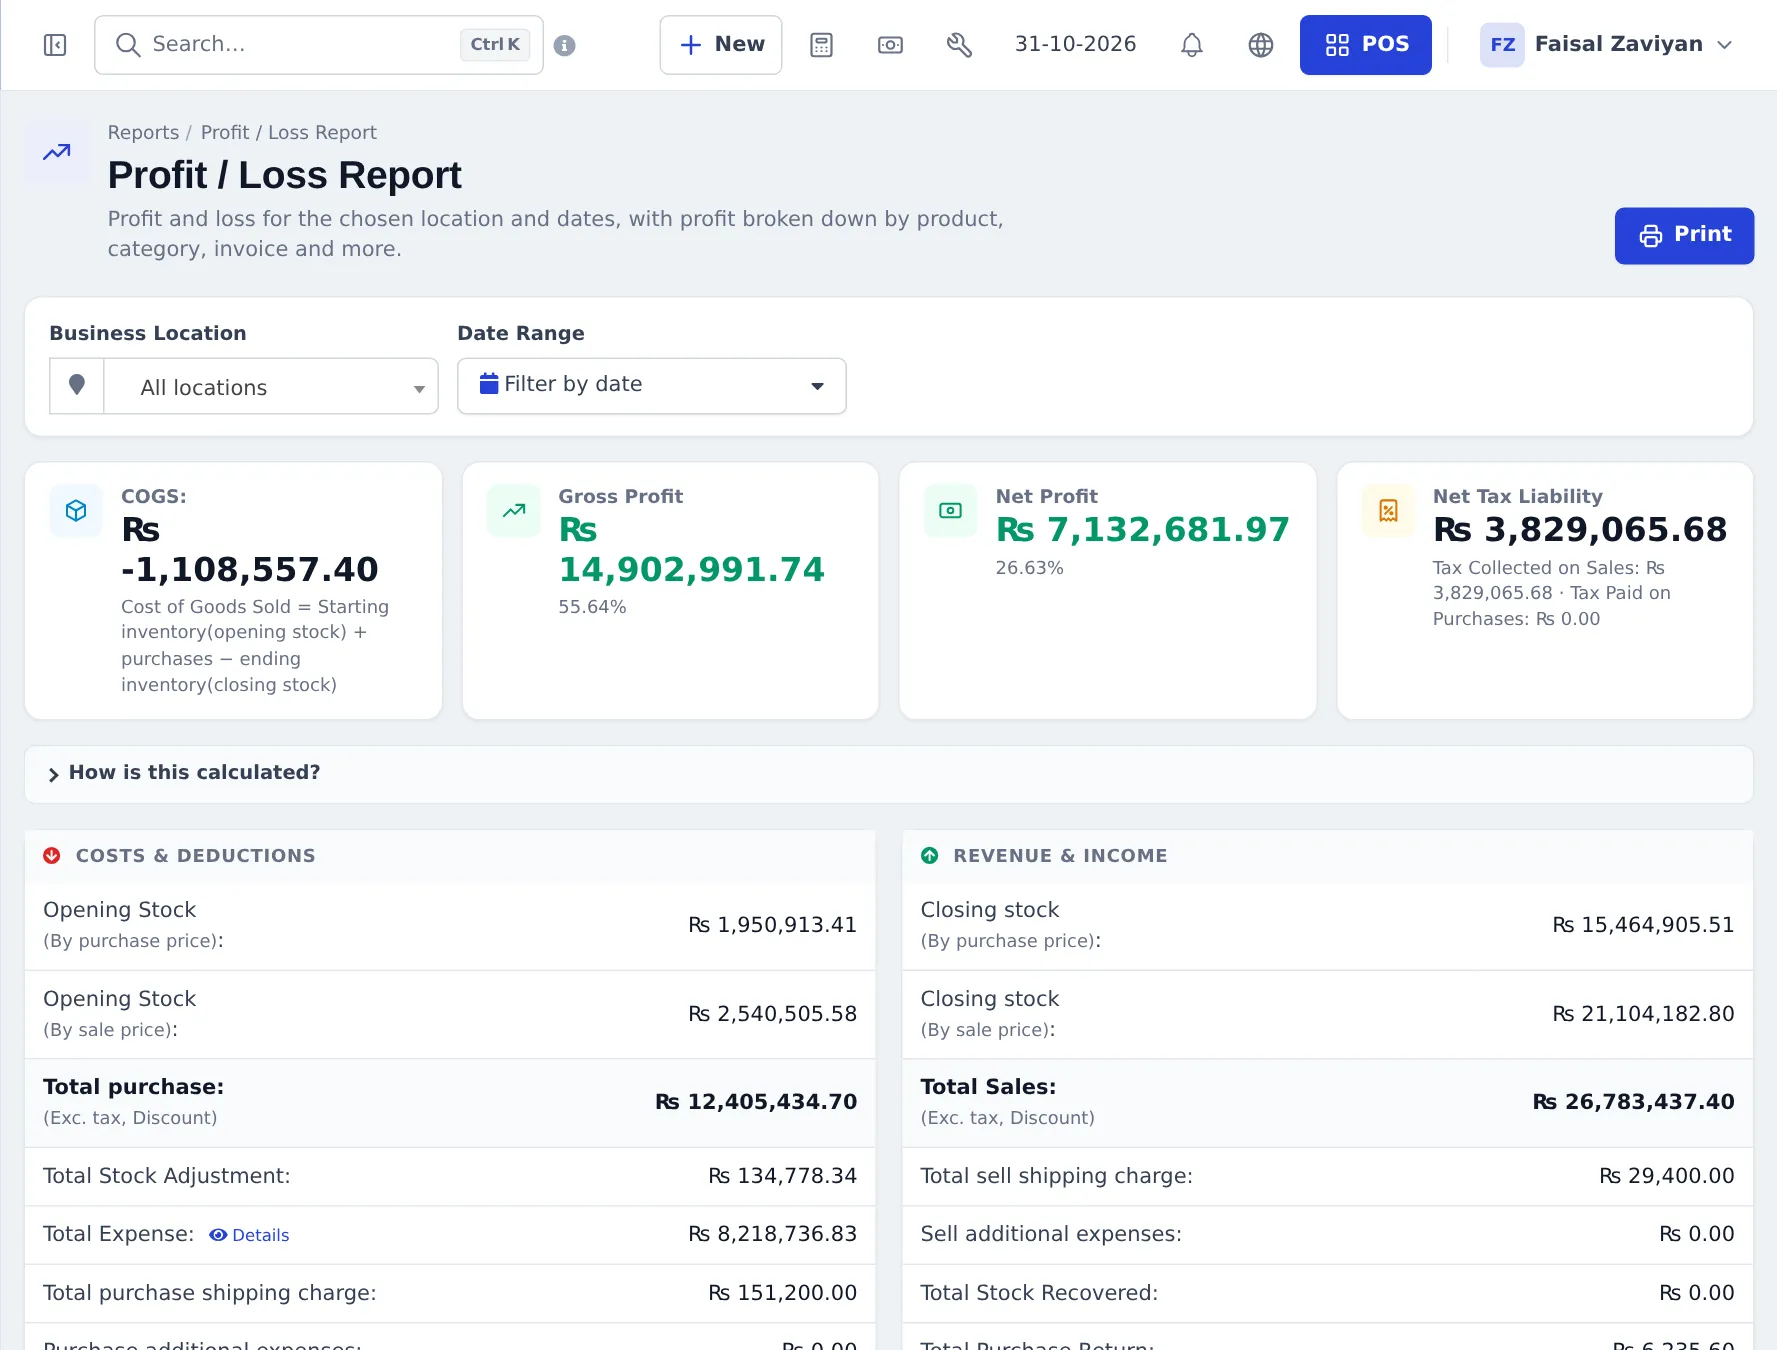Click Net Profit value Rs 7,132,681.97

point(1142,530)
